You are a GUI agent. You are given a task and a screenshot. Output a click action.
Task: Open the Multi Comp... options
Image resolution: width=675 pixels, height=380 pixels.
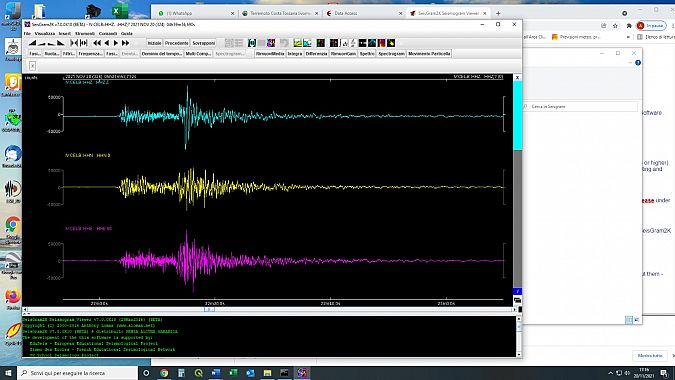coord(198,54)
